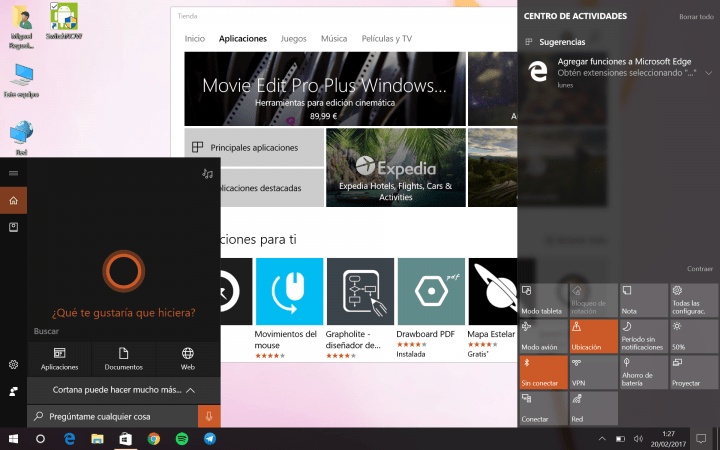Viewport: 720px width, 450px height.
Task: Open Action Center taskbar icon
Action: point(701,439)
